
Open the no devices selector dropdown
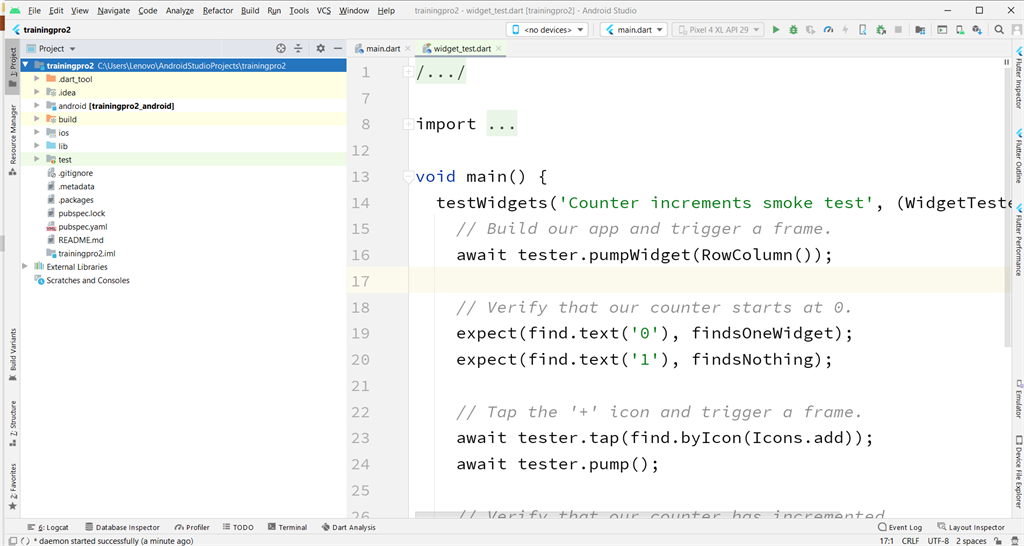pos(547,29)
